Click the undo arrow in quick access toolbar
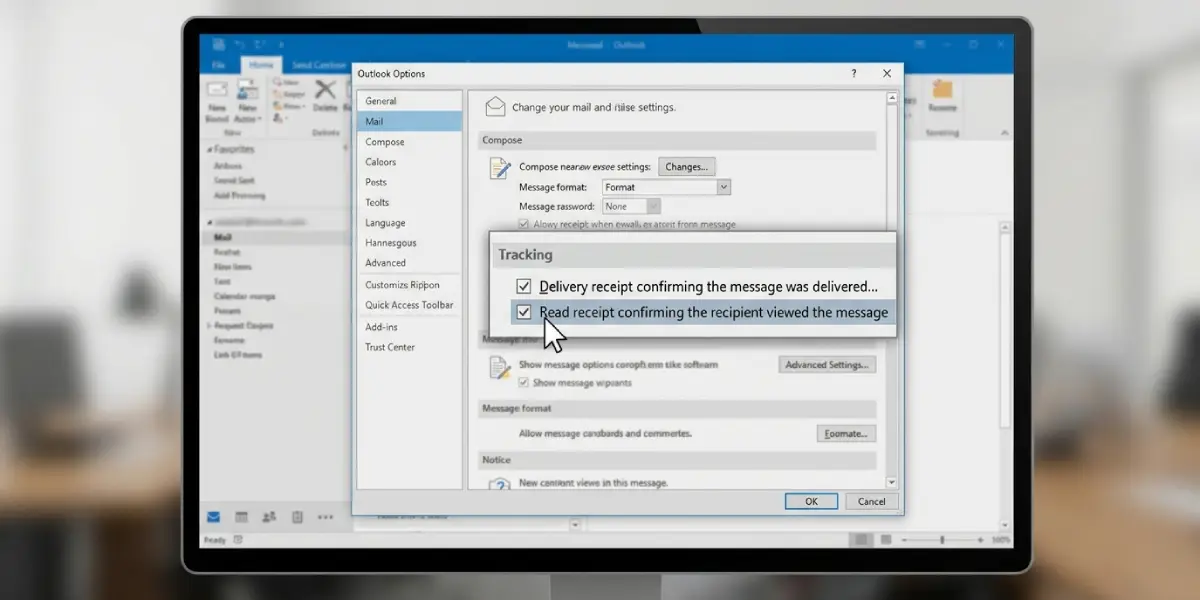The width and height of the screenshot is (1200, 600). [x=240, y=44]
